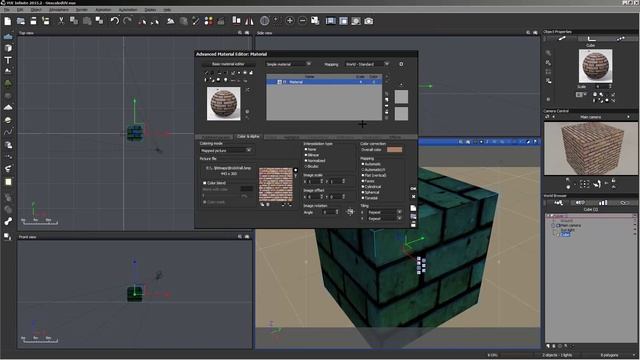Cancel the material editor with the X button
640x360 pixels.
413,197
